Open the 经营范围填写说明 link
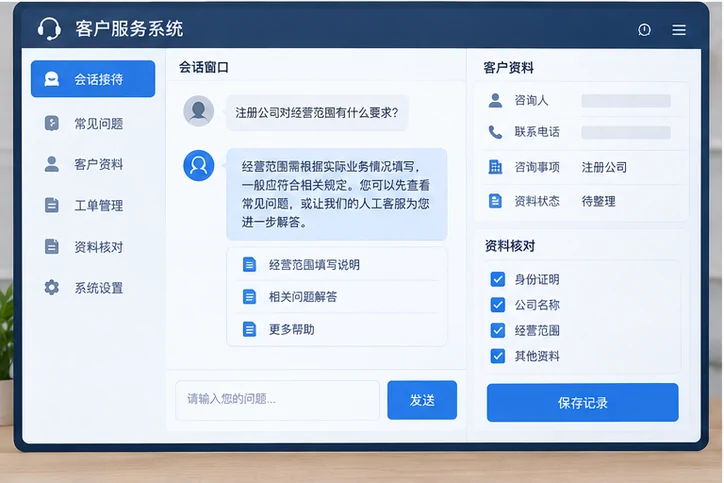The height and width of the screenshot is (483, 724). coord(314,265)
